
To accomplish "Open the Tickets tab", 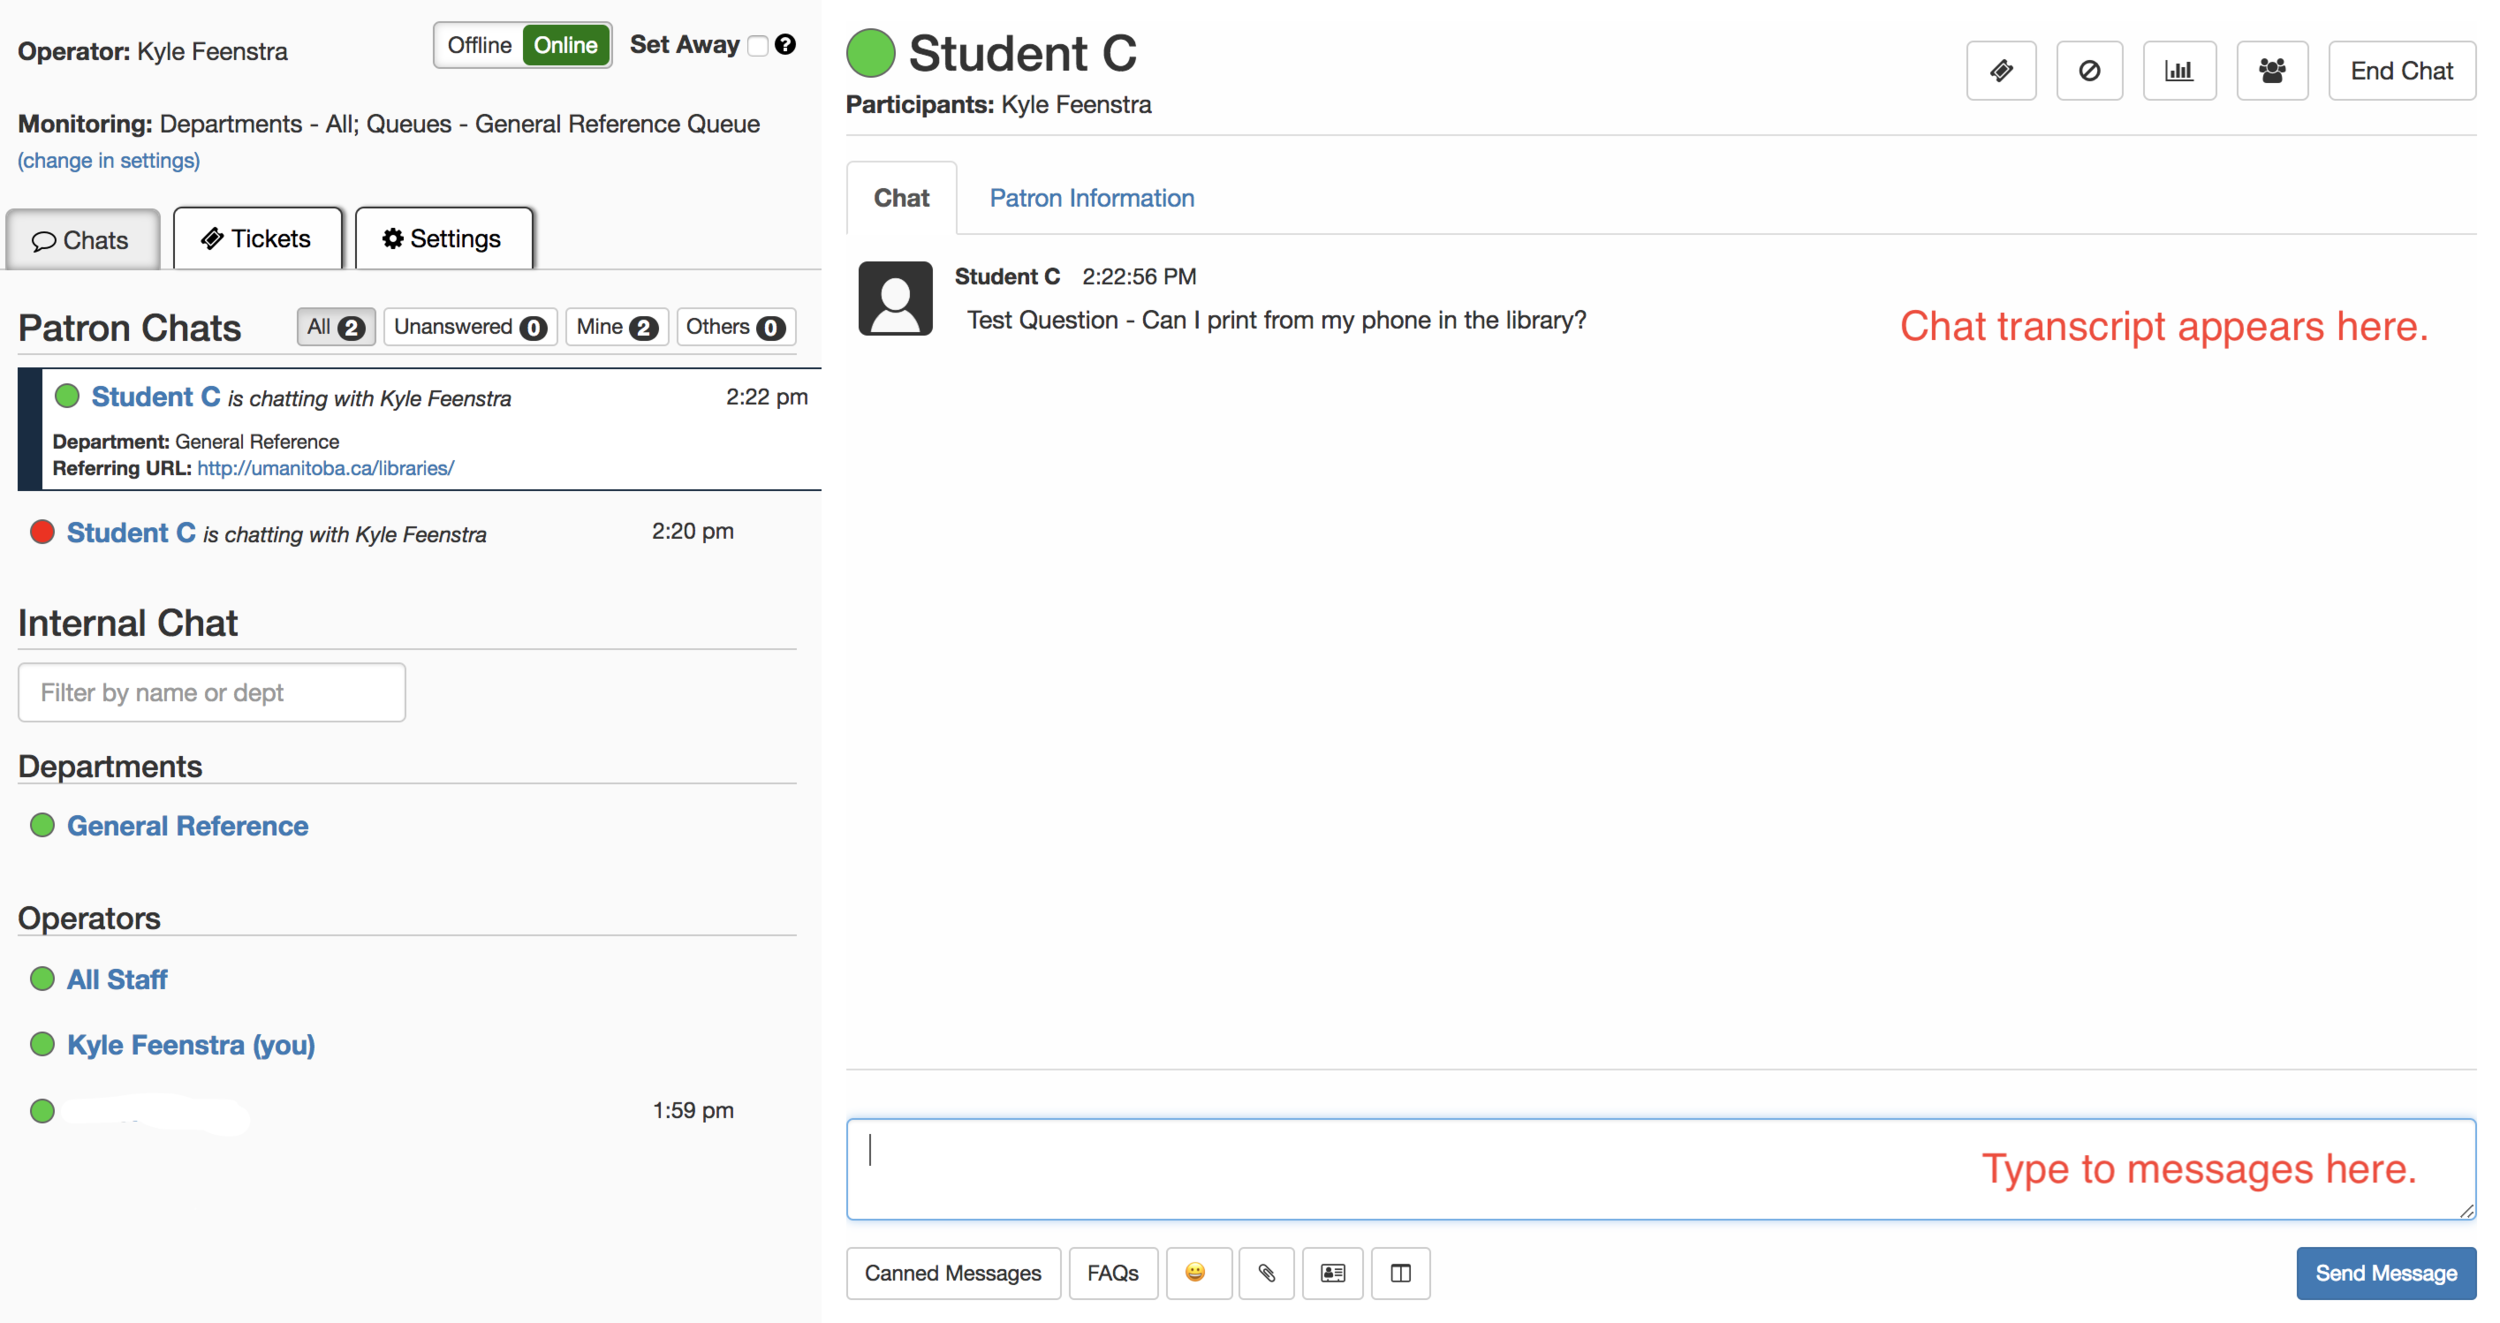I will (x=257, y=238).
